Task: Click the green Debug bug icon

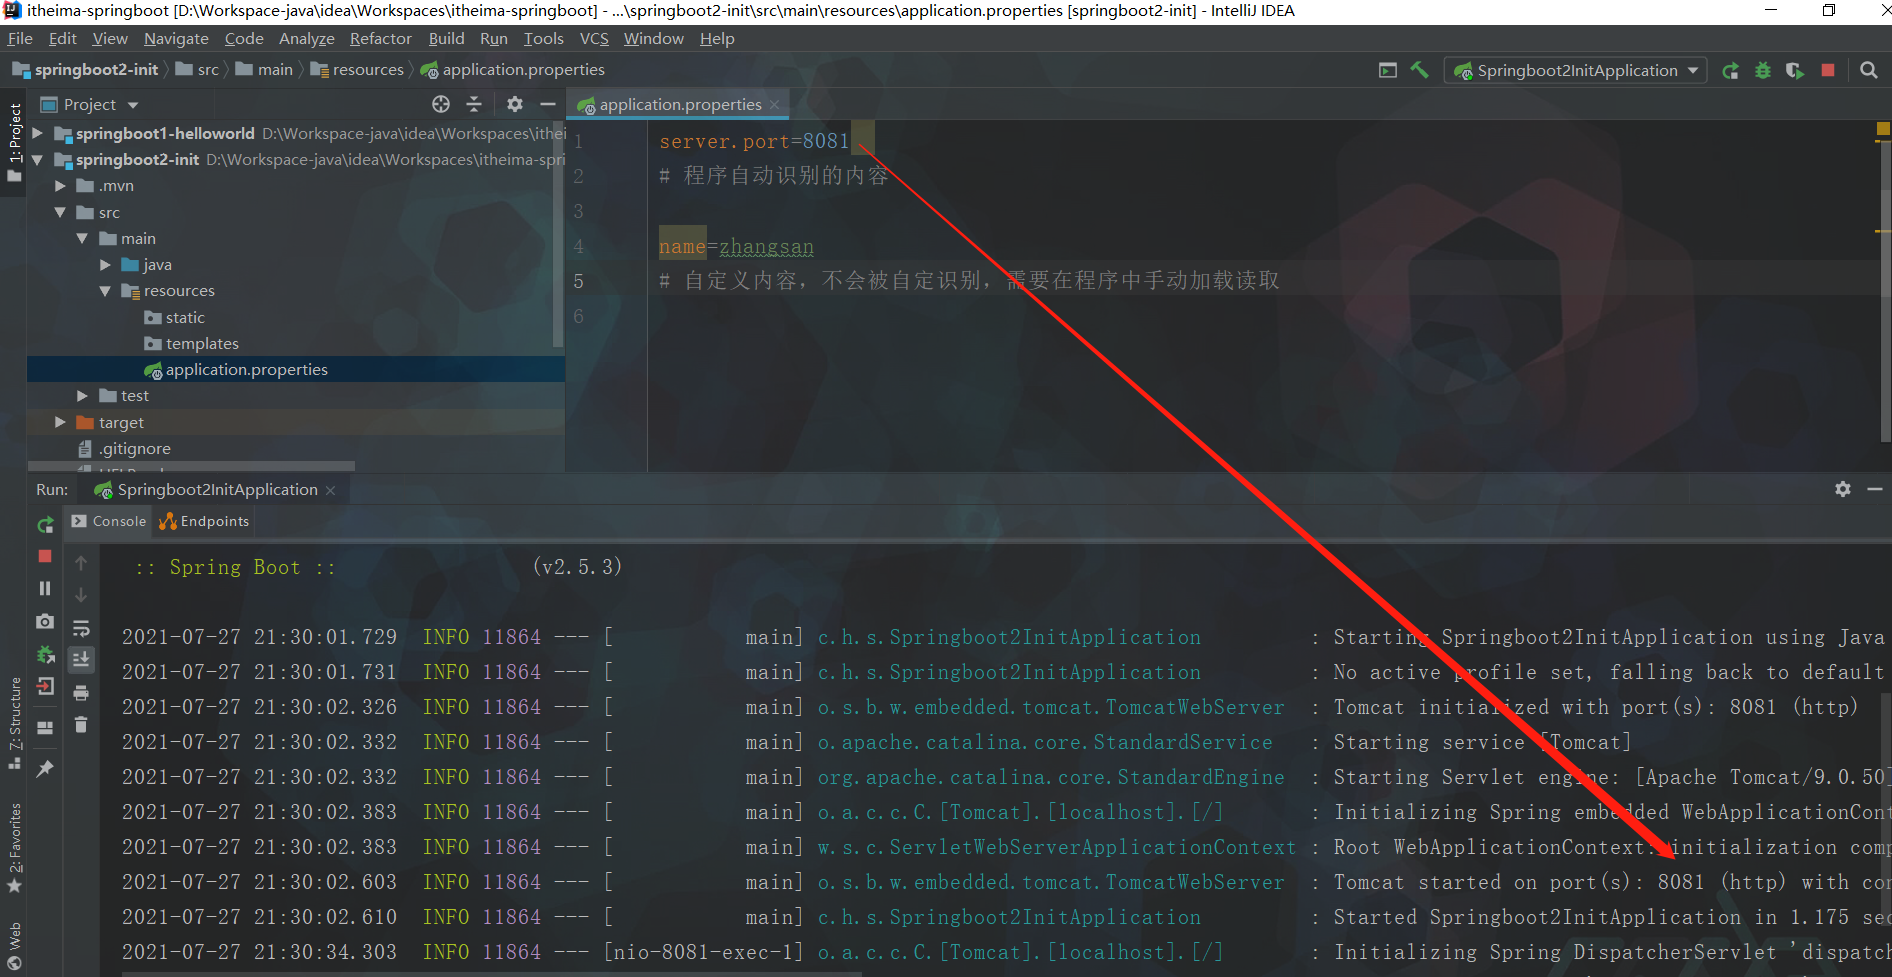Action: click(1763, 70)
